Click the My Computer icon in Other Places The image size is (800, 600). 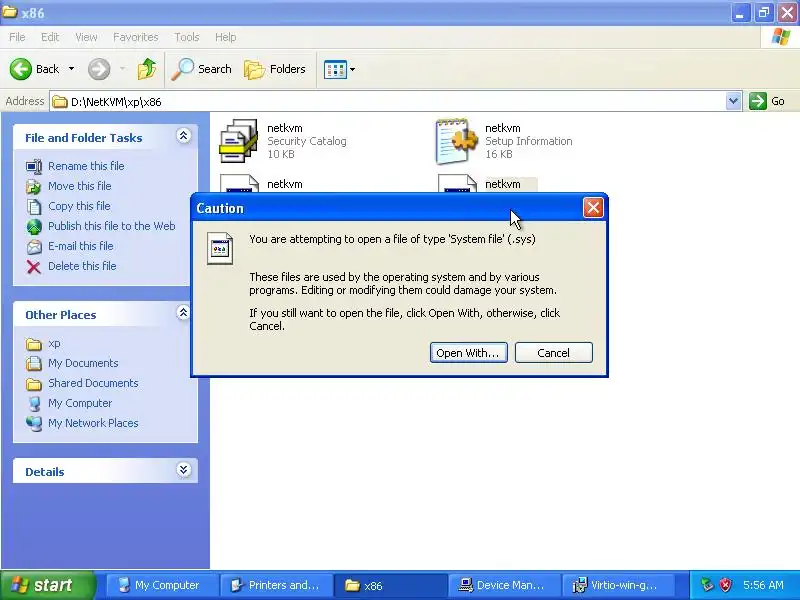point(34,403)
